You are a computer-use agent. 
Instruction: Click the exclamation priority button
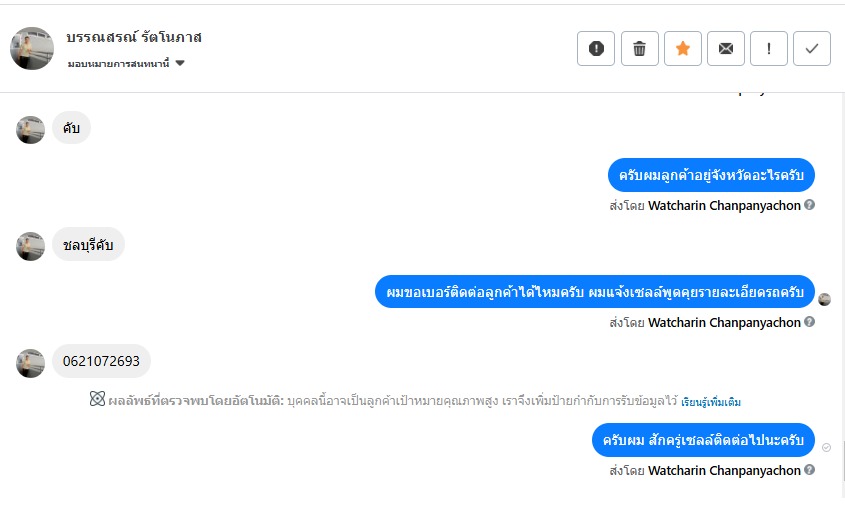pyautogui.click(x=769, y=48)
